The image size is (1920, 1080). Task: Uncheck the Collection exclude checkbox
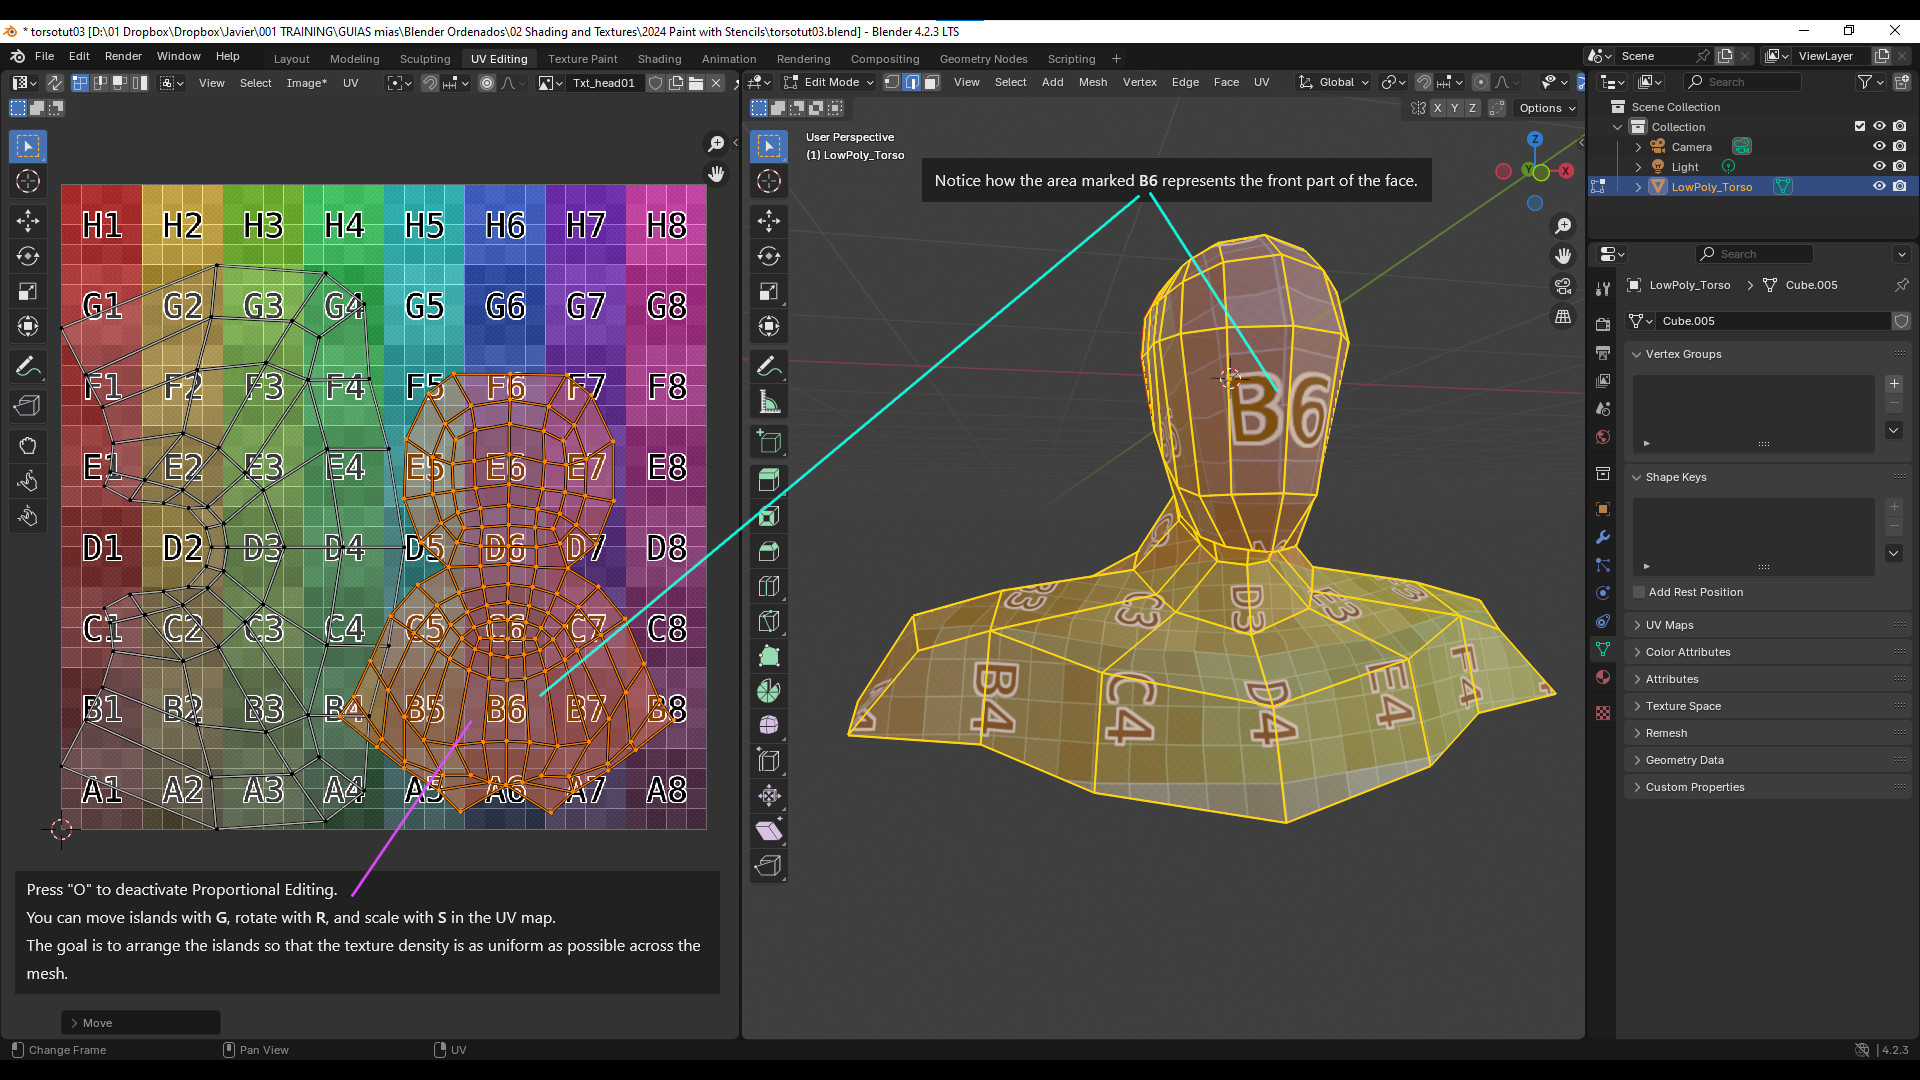(x=1860, y=126)
